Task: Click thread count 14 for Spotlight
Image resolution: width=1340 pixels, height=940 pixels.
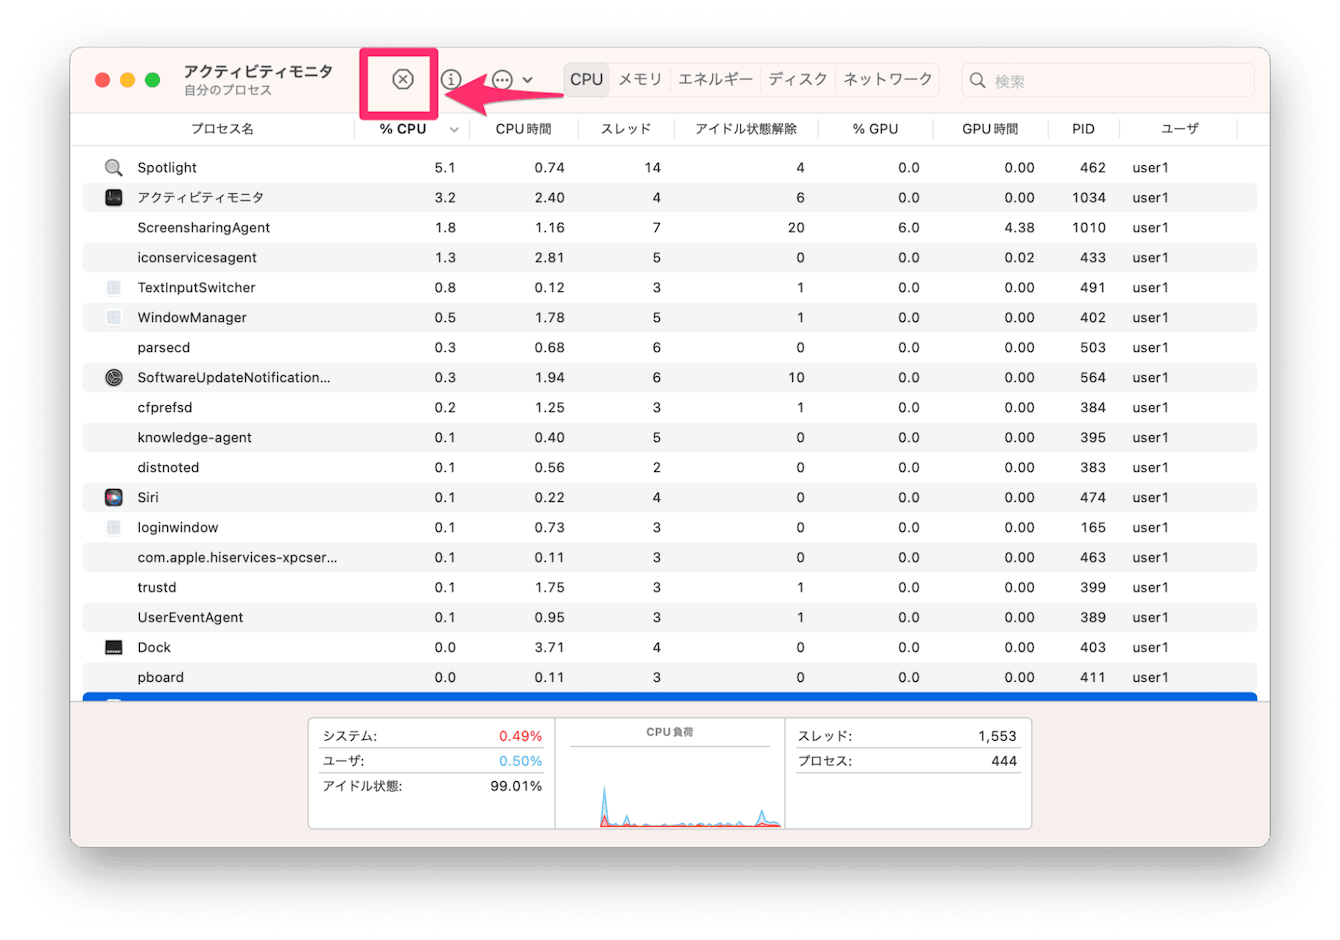Action: tap(652, 168)
